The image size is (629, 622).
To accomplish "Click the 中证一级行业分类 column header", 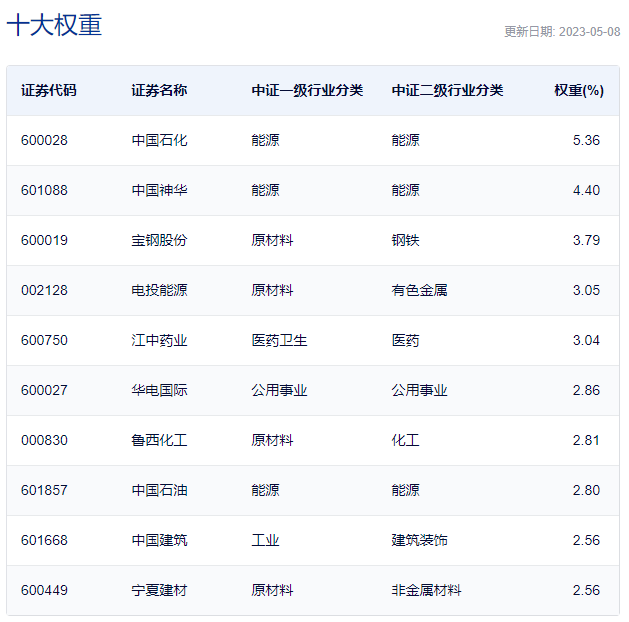I will click(x=307, y=90).
